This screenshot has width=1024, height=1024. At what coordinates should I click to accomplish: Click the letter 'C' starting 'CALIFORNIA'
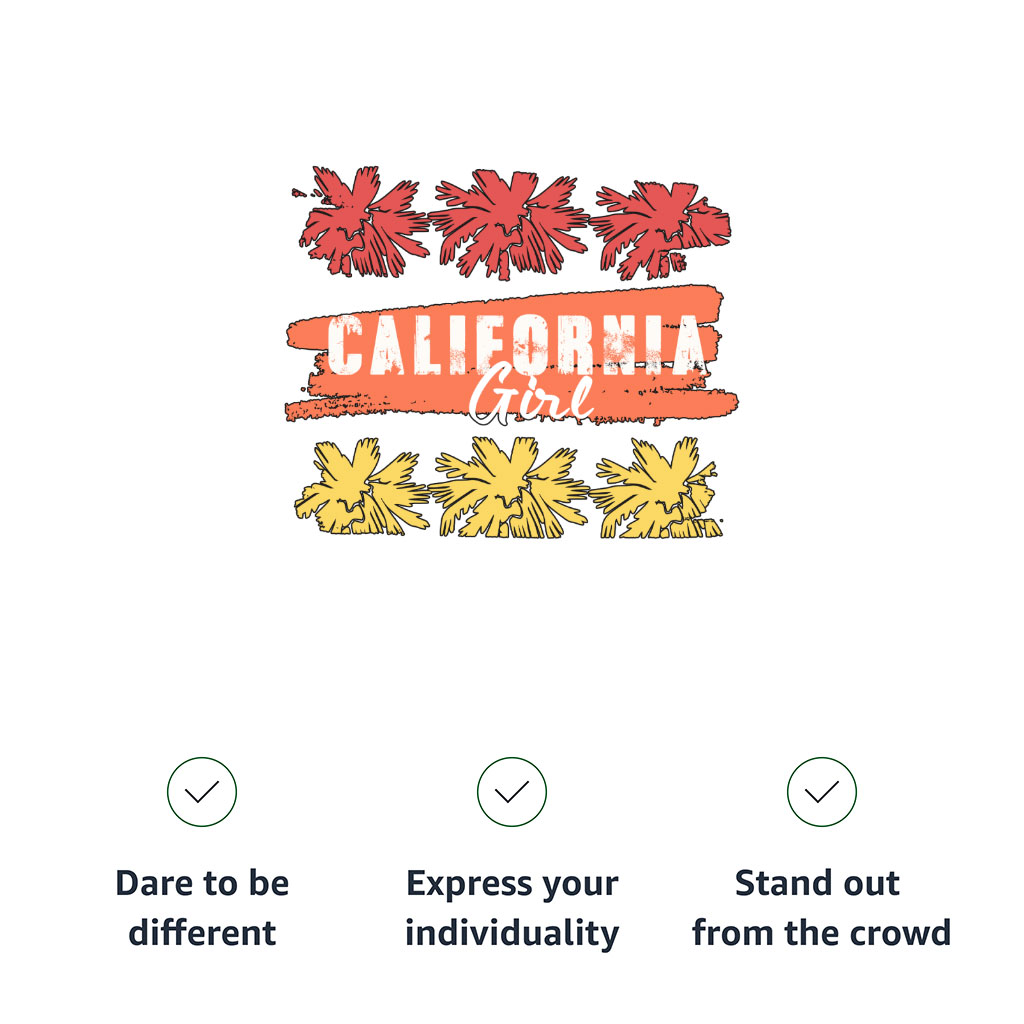[x=345, y=345]
